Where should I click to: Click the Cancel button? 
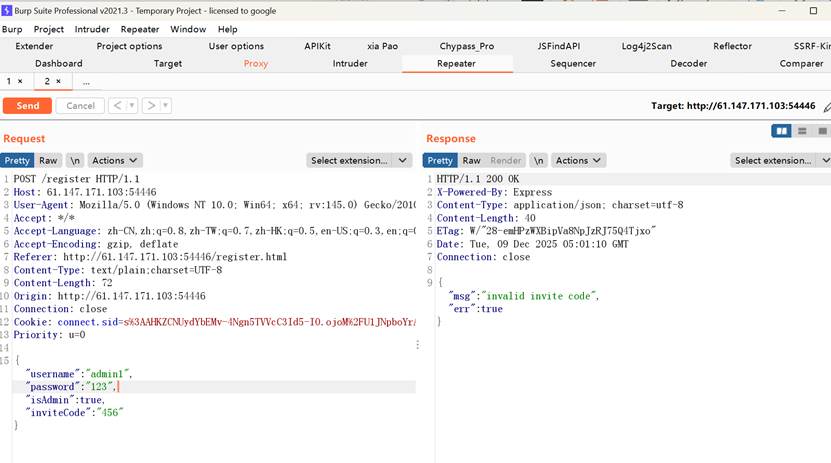(x=81, y=105)
